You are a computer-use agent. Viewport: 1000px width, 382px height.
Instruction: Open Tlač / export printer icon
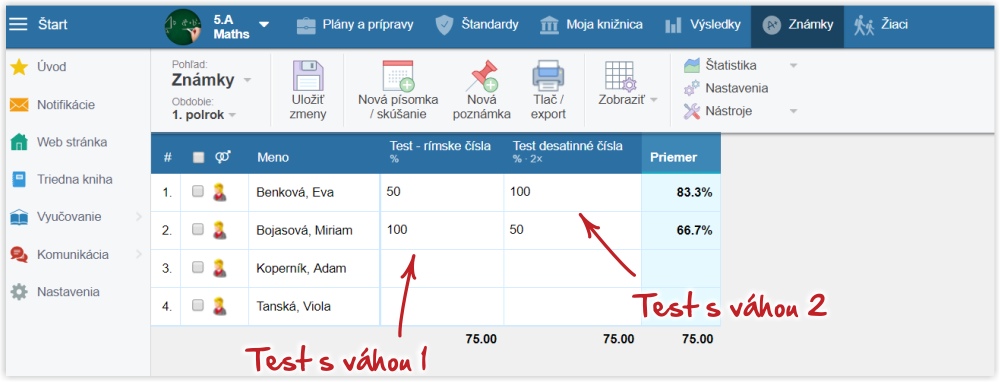point(548,76)
